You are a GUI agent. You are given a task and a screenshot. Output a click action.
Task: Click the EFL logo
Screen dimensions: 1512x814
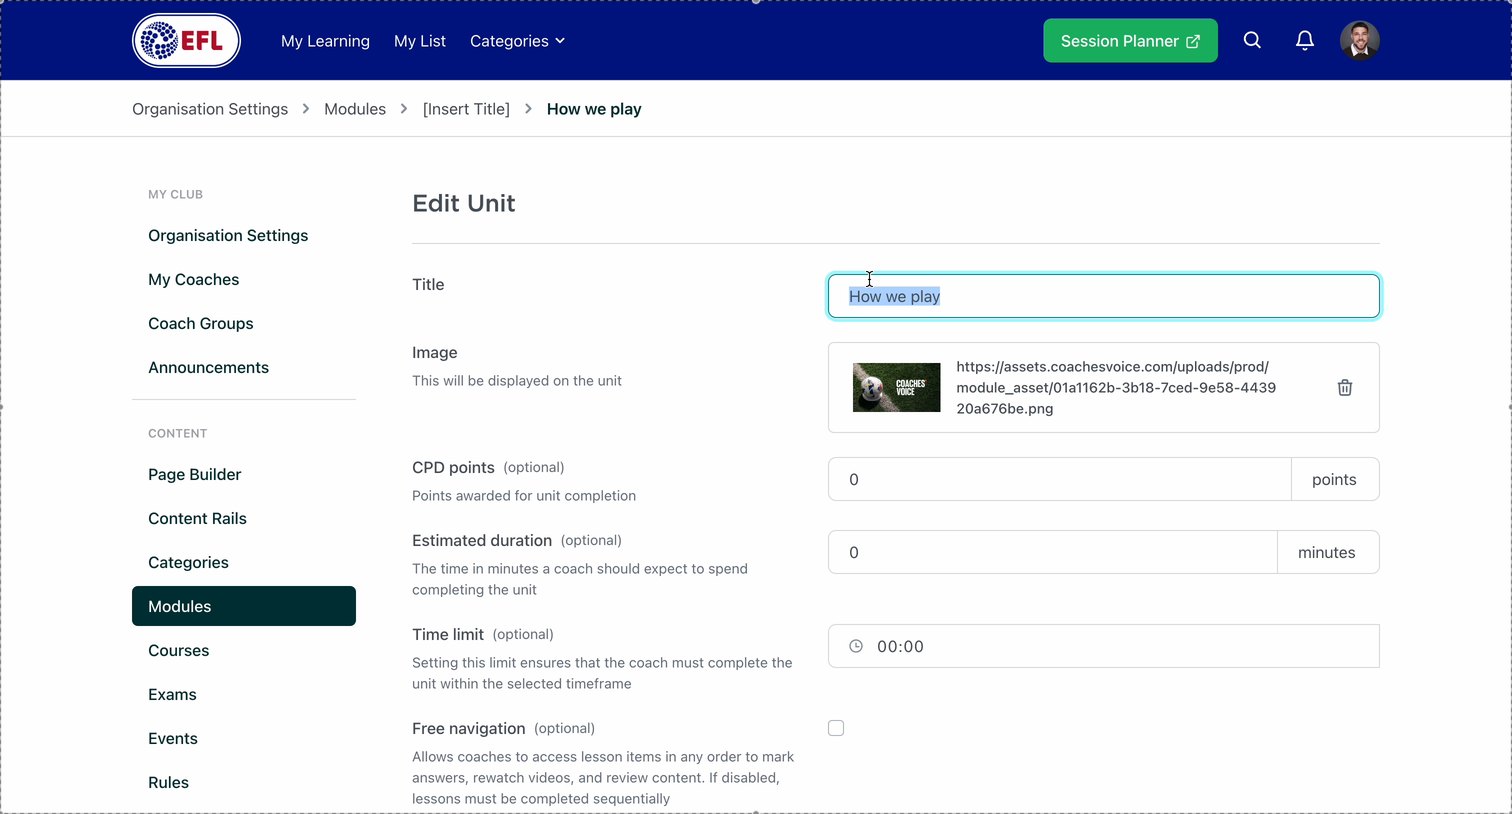coord(186,41)
